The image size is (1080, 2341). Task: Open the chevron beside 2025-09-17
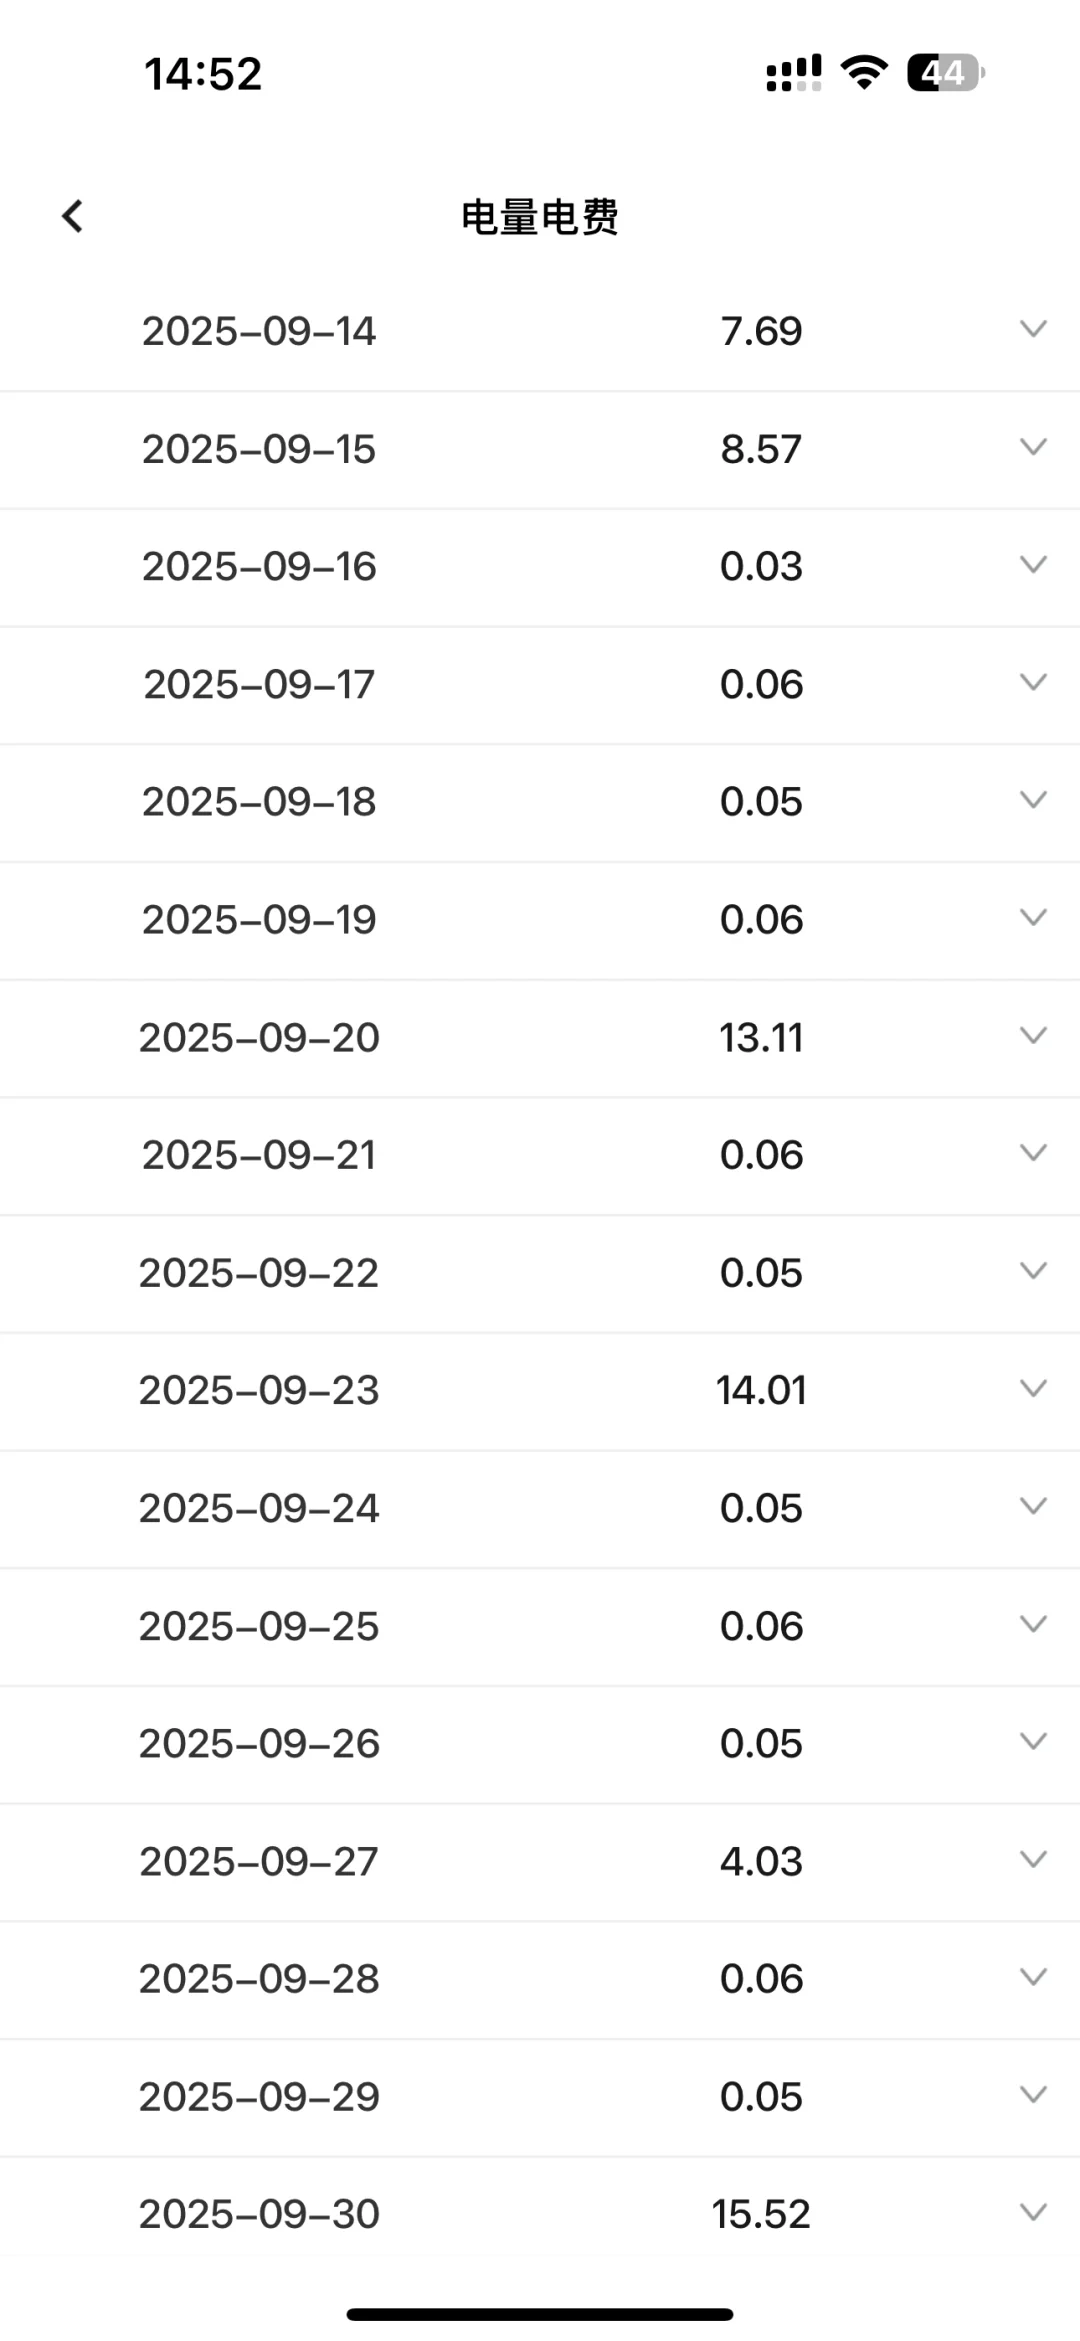[1033, 682]
